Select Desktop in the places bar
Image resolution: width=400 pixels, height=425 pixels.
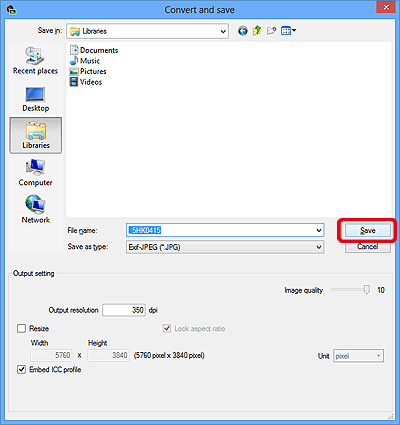(x=35, y=99)
